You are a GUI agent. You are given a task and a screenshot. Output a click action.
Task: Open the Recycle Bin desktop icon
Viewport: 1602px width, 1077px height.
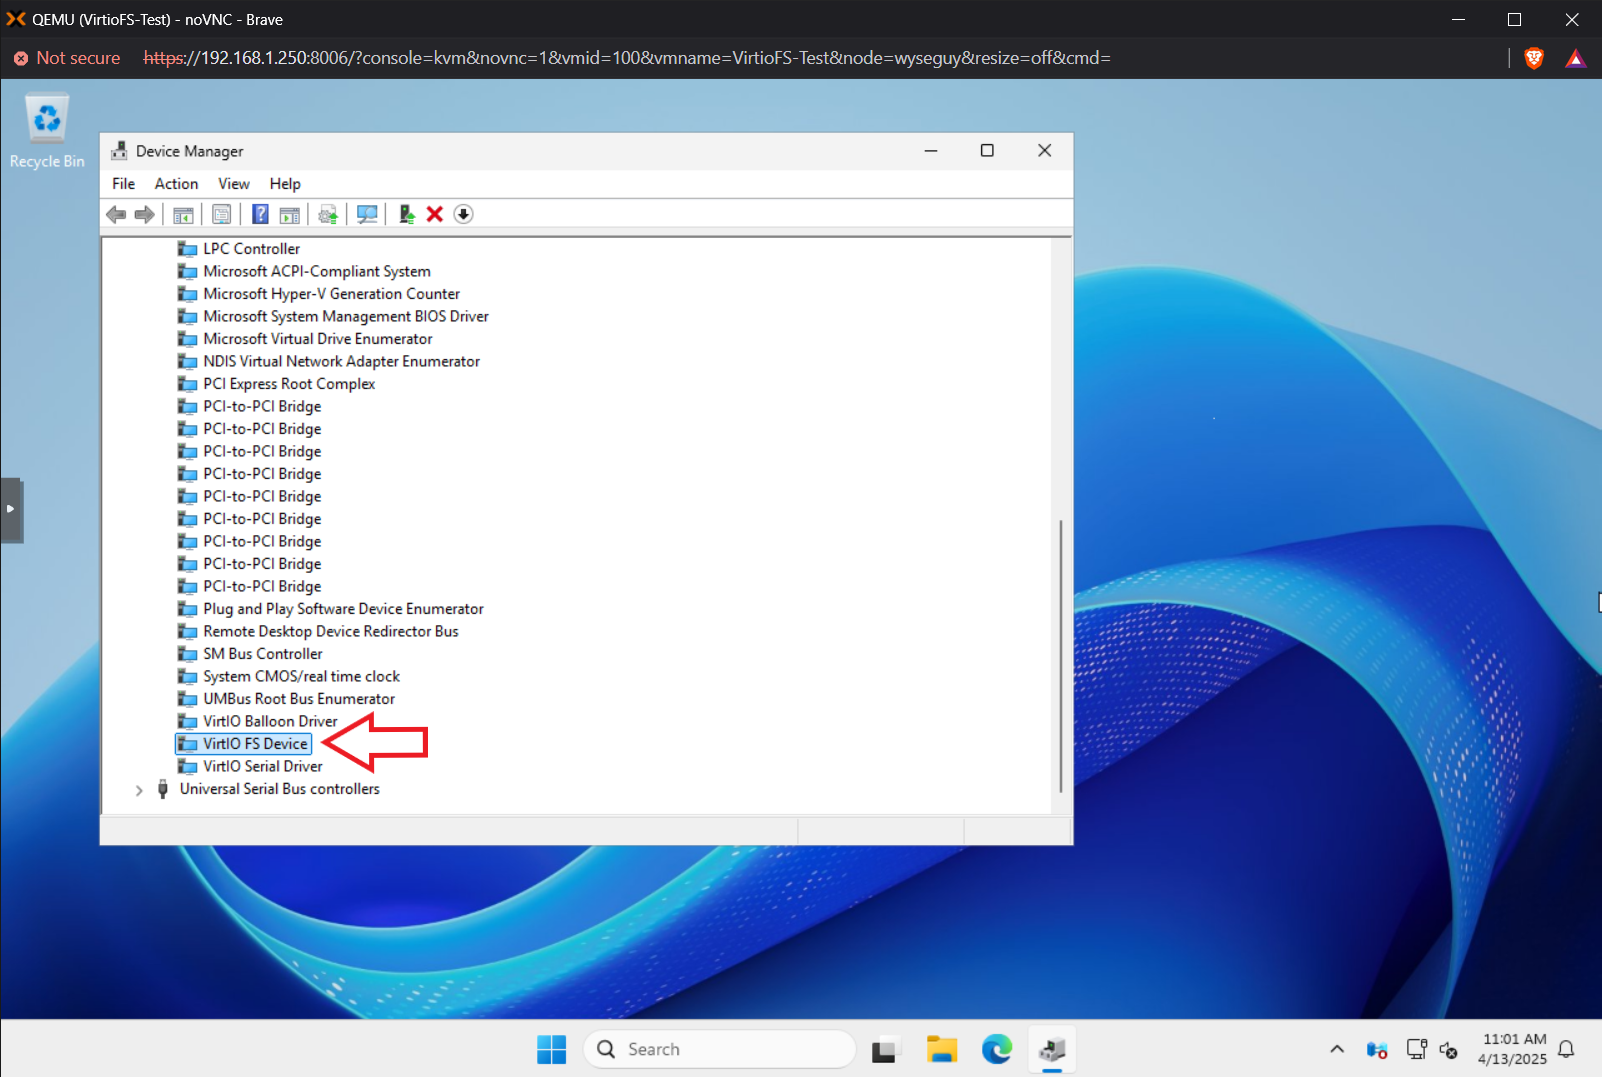(47, 131)
